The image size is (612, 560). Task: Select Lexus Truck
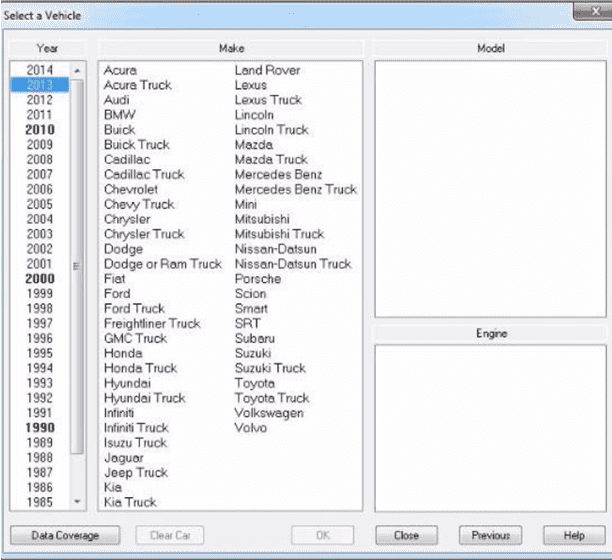[x=268, y=100]
